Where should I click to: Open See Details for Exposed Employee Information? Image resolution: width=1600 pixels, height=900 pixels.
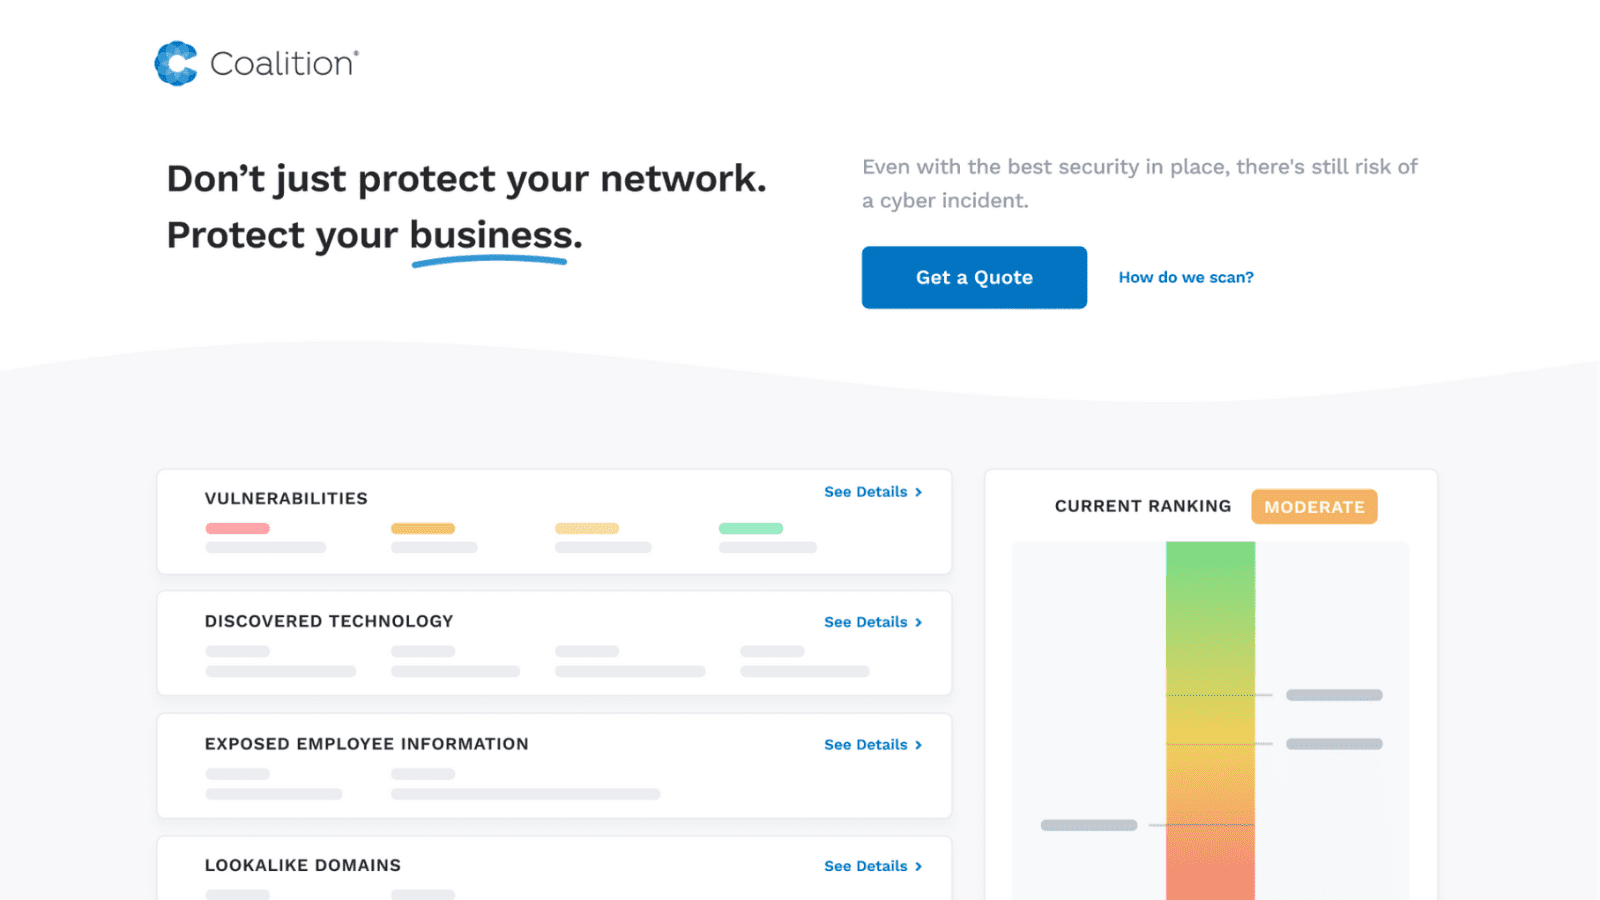[866, 745]
